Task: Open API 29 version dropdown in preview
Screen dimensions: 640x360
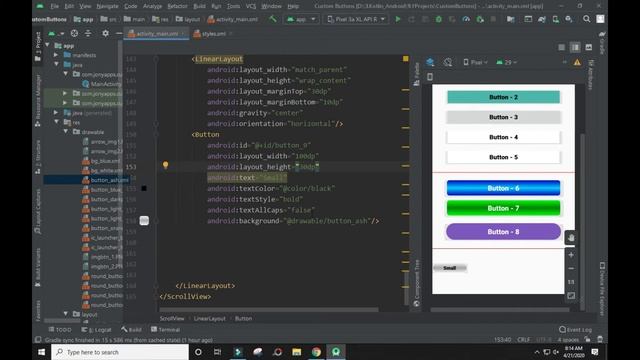Action: 507,62
